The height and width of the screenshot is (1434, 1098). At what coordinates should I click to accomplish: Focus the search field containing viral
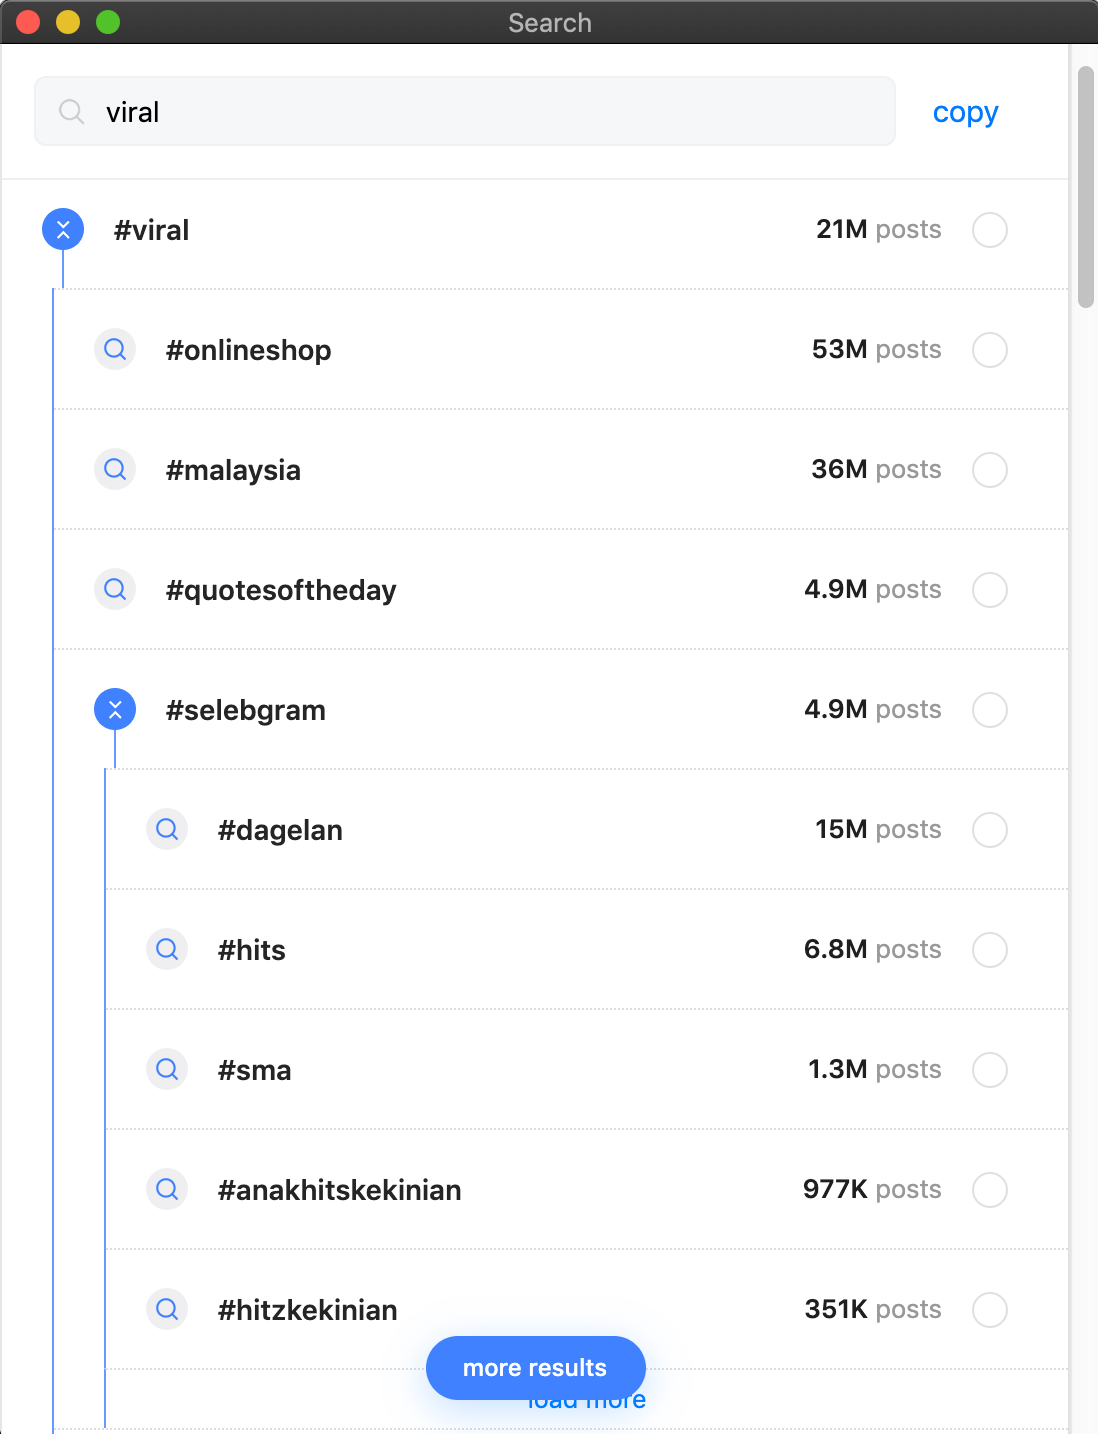(x=465, y=111)
